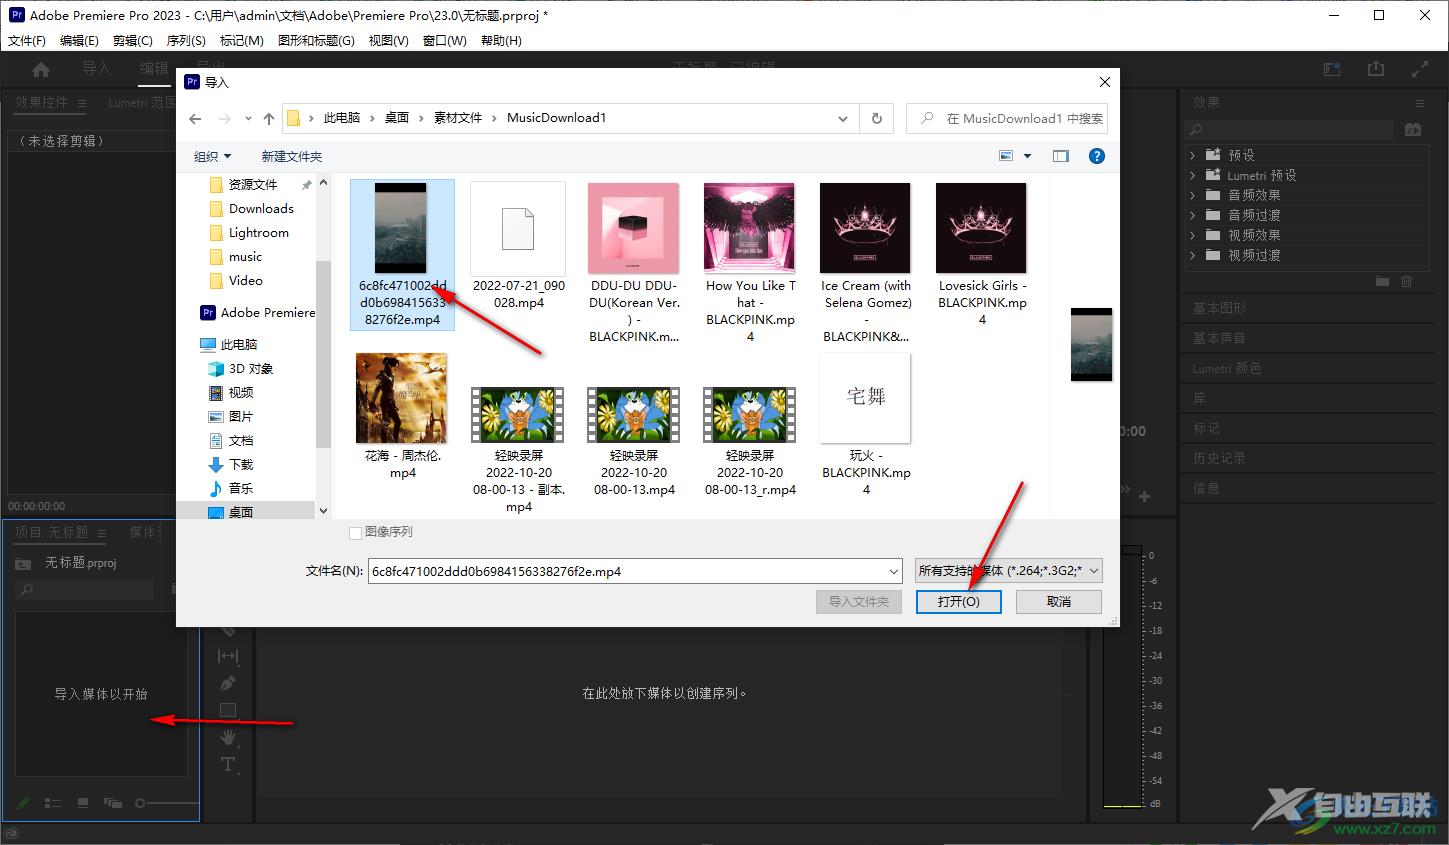This screenshot has width=1449, height=845.
Task: Select the DDU-DU DDU-DU BLACKPINK video file
Action: click(x=634, y=263)
